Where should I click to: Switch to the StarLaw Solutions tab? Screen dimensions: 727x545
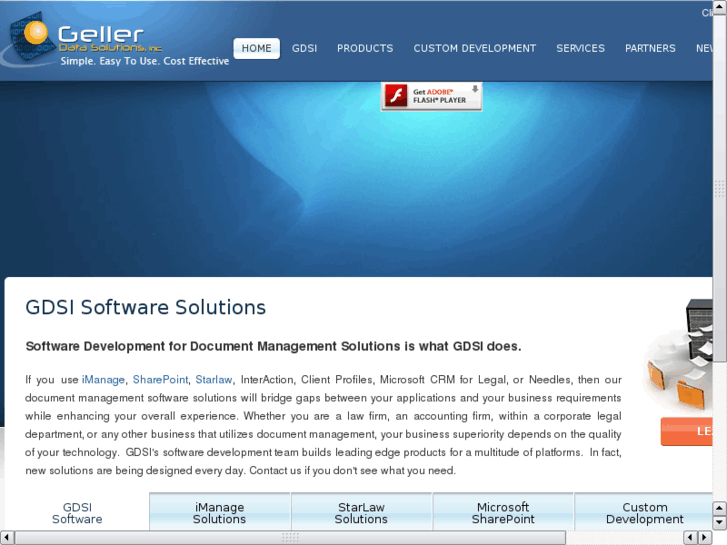pos(361,512)
